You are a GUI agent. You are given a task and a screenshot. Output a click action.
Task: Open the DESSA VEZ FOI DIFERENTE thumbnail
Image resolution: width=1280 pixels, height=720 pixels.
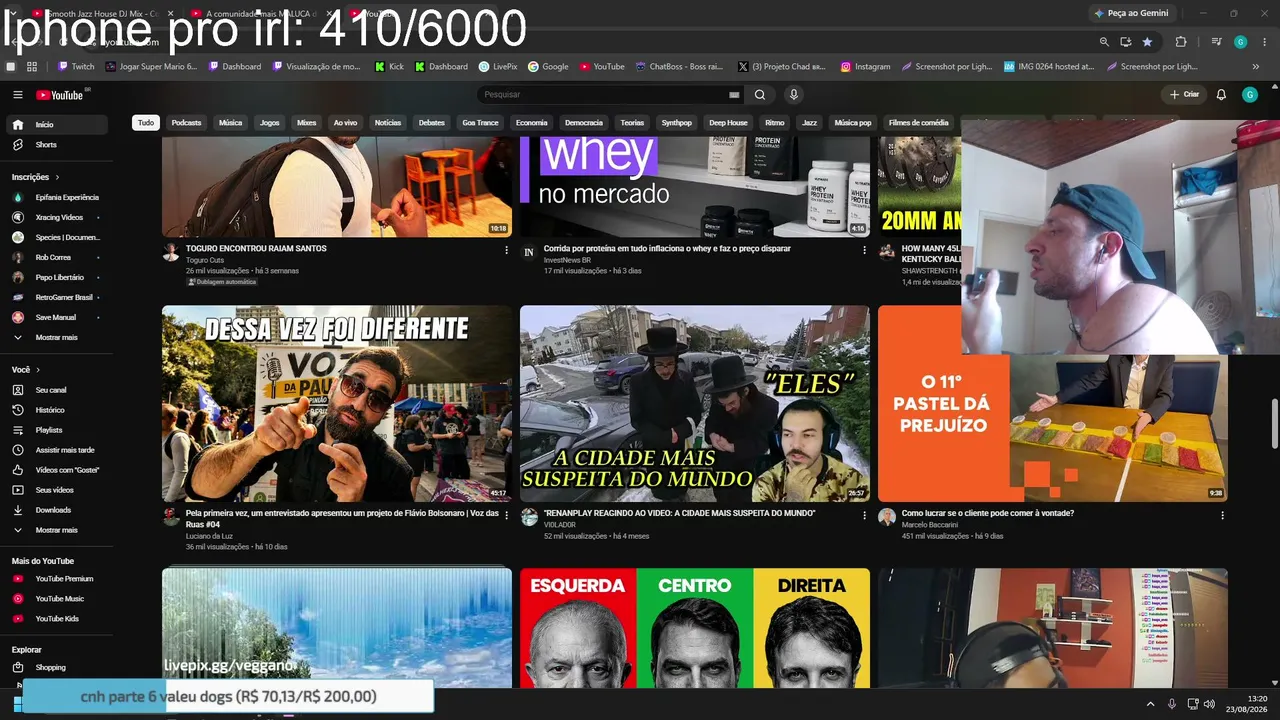337,403
